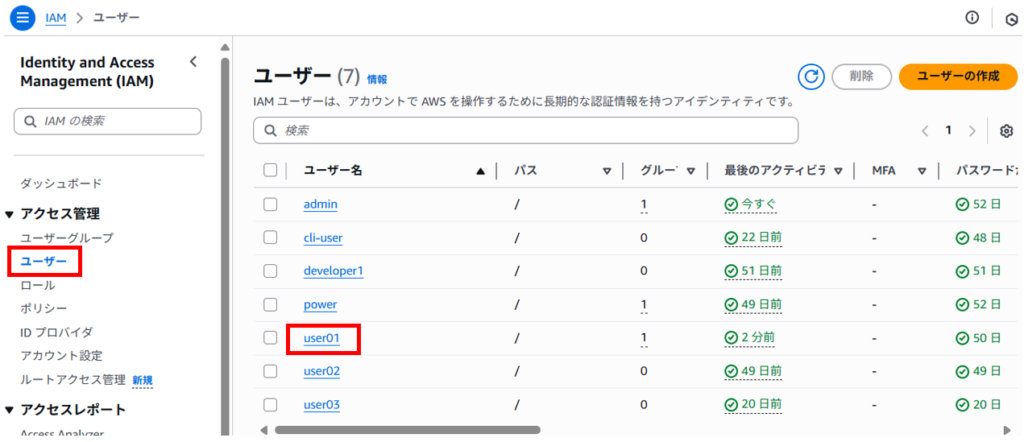Click the sidebar vertical scrollbar

pos(225,247)
